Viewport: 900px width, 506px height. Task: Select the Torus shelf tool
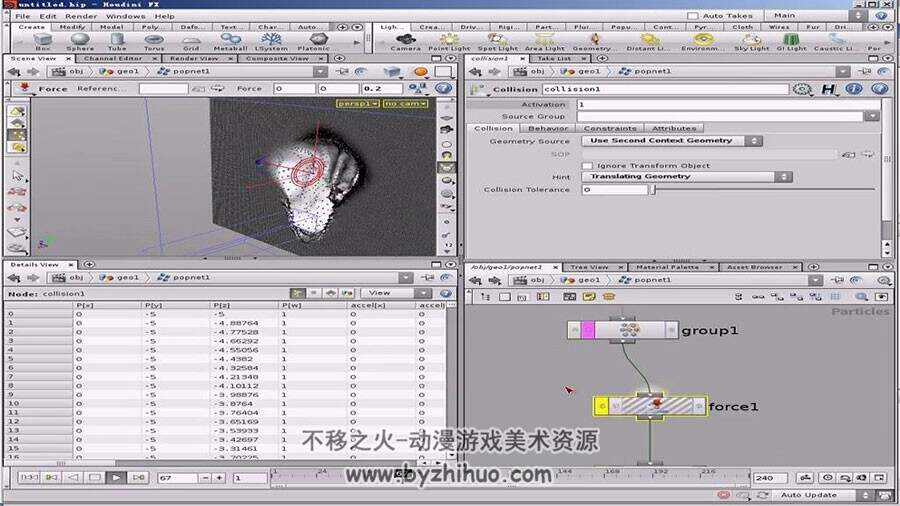[x=154, y=42]
